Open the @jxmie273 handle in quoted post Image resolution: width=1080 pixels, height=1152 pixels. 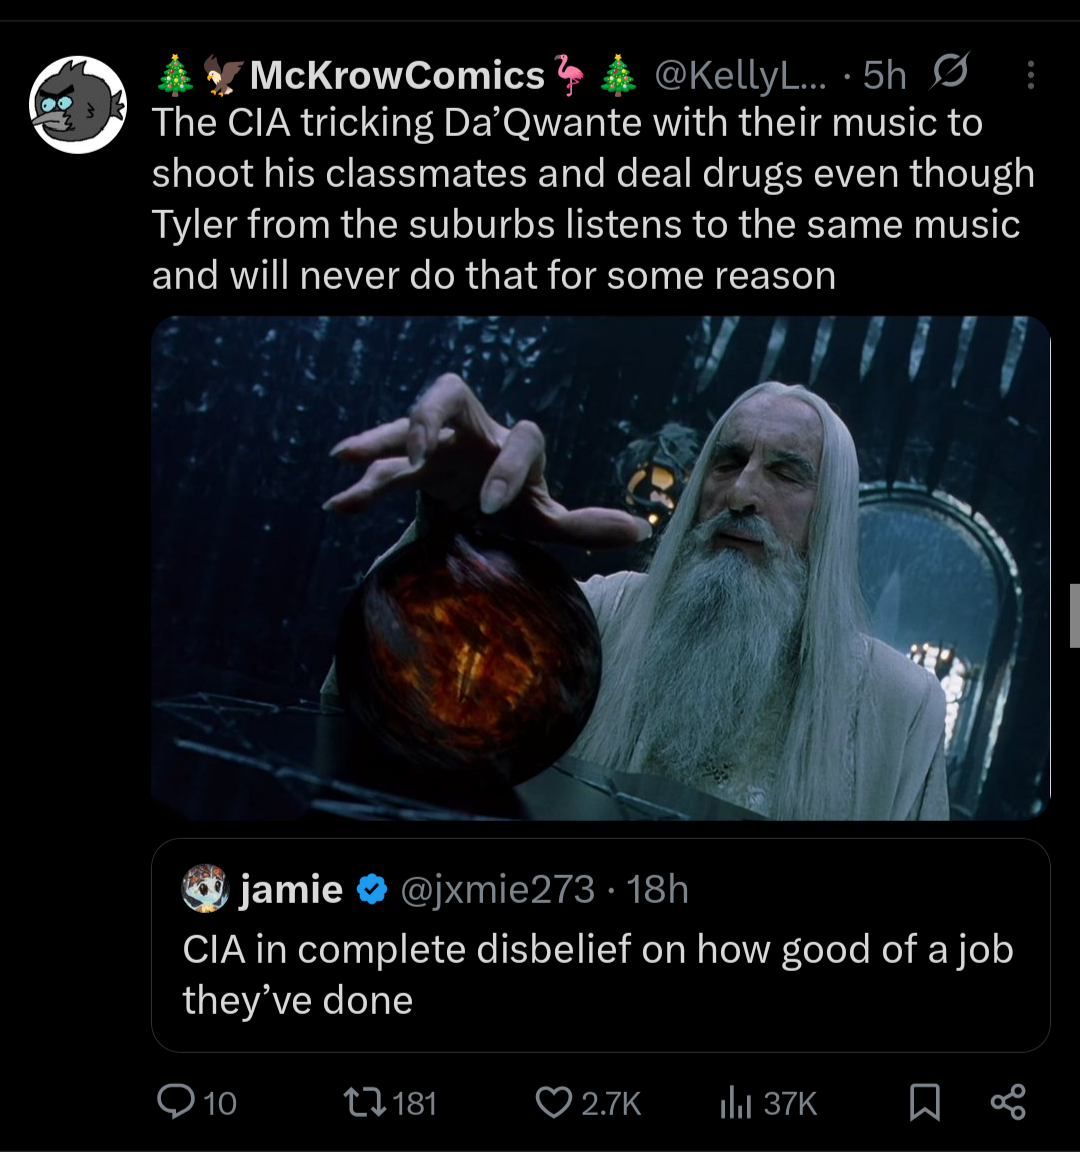click(x=497, y=889)
